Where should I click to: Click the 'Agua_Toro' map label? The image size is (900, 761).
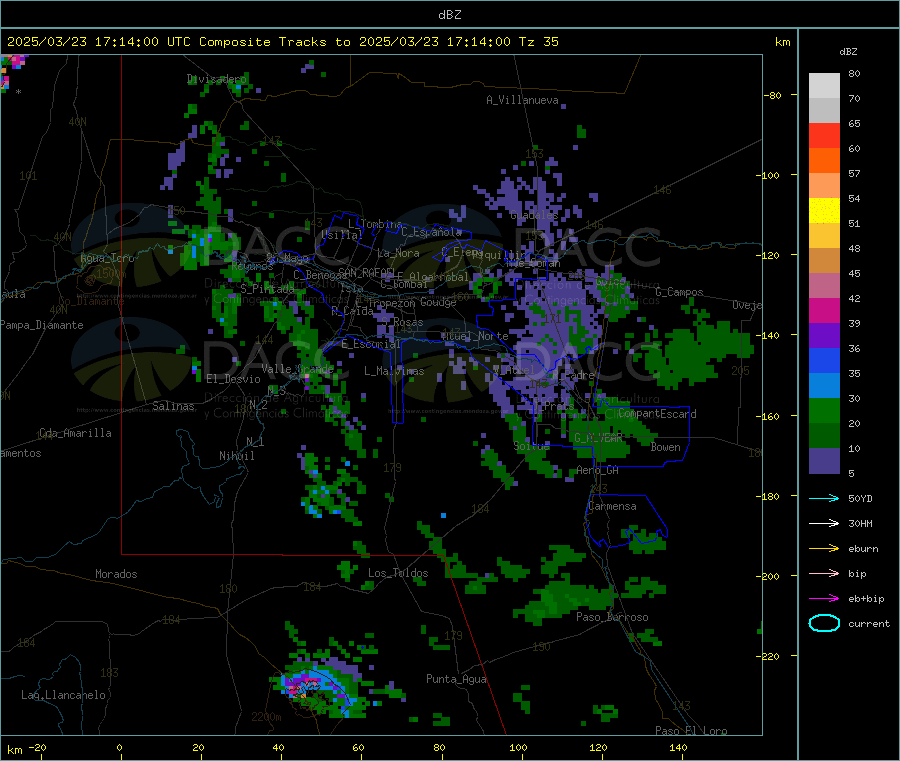click(107, 258)
